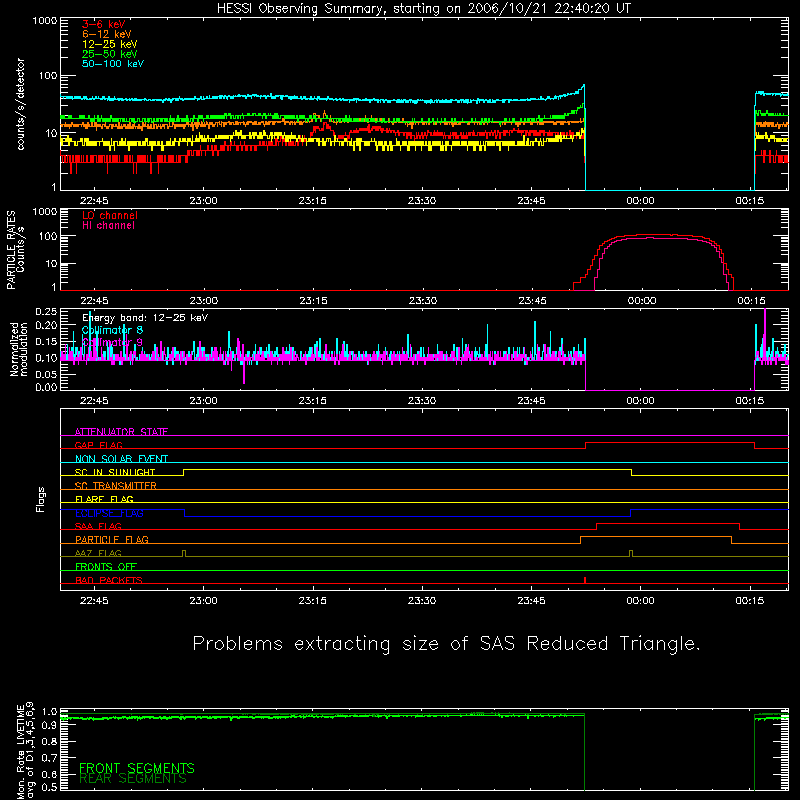Image resolution: width=800 pixels, height=800 pixels.
Task: Click the raised SAA FLAG step segment
Action: [668, 523]
